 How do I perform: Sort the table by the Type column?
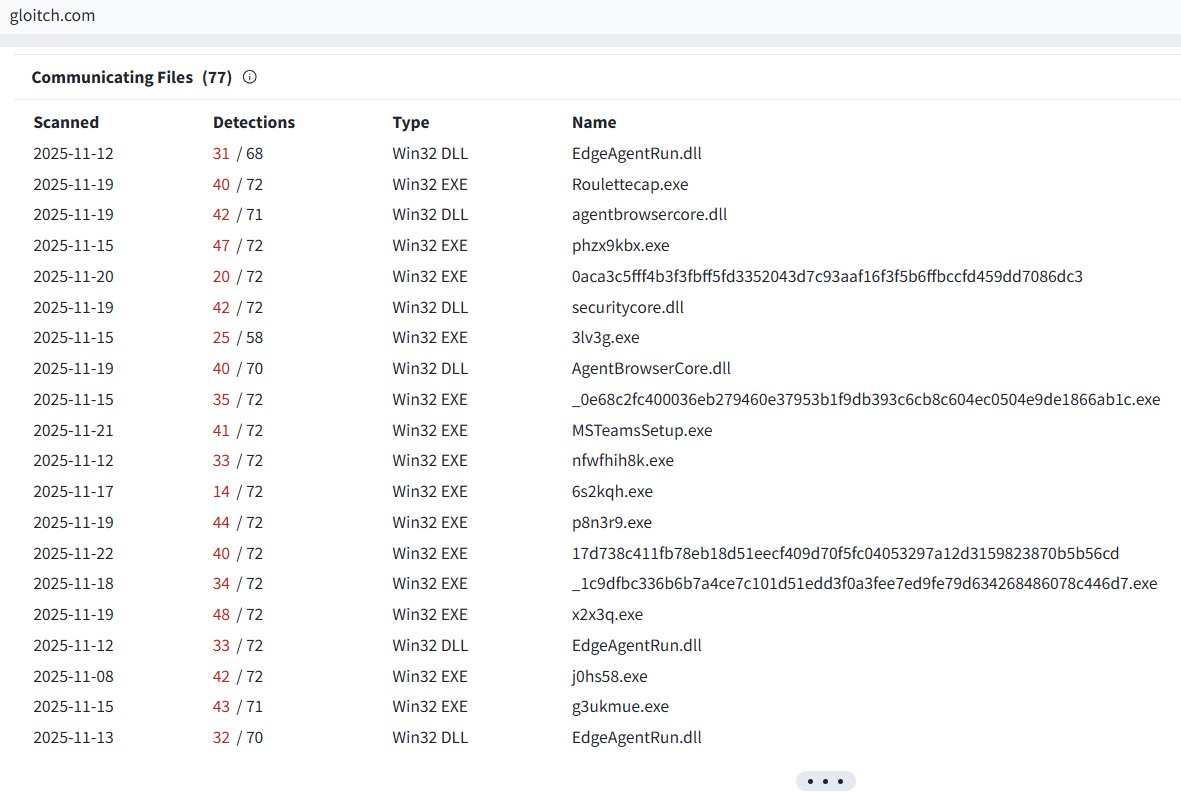tap(410, 122)
